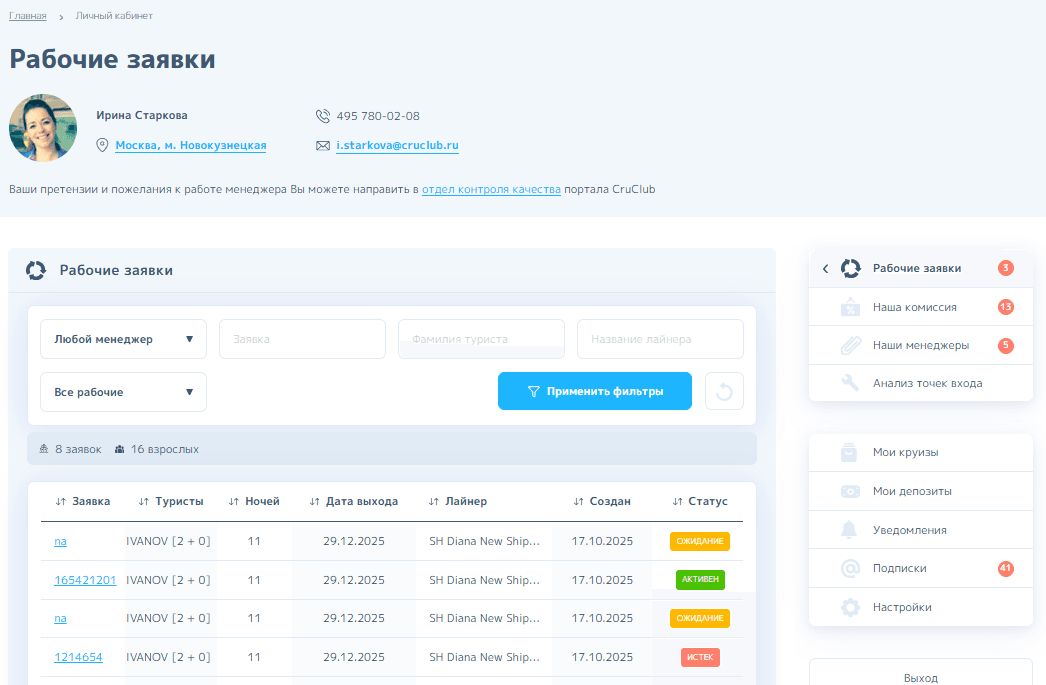Click the reset filters circular arrow icon
Image resolution: width=1046 pixels, height=685 pixels.
point(724,391)
